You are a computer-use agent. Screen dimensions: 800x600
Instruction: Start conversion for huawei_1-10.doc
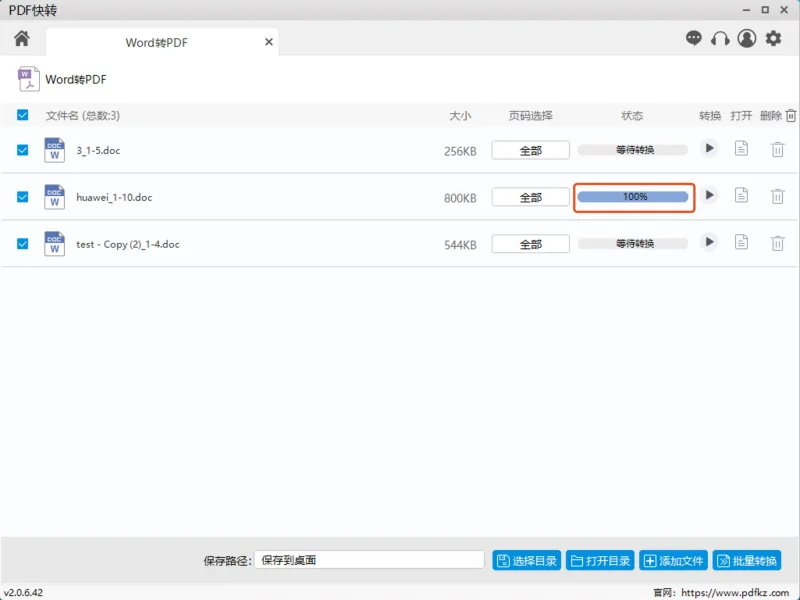point(709,195)
